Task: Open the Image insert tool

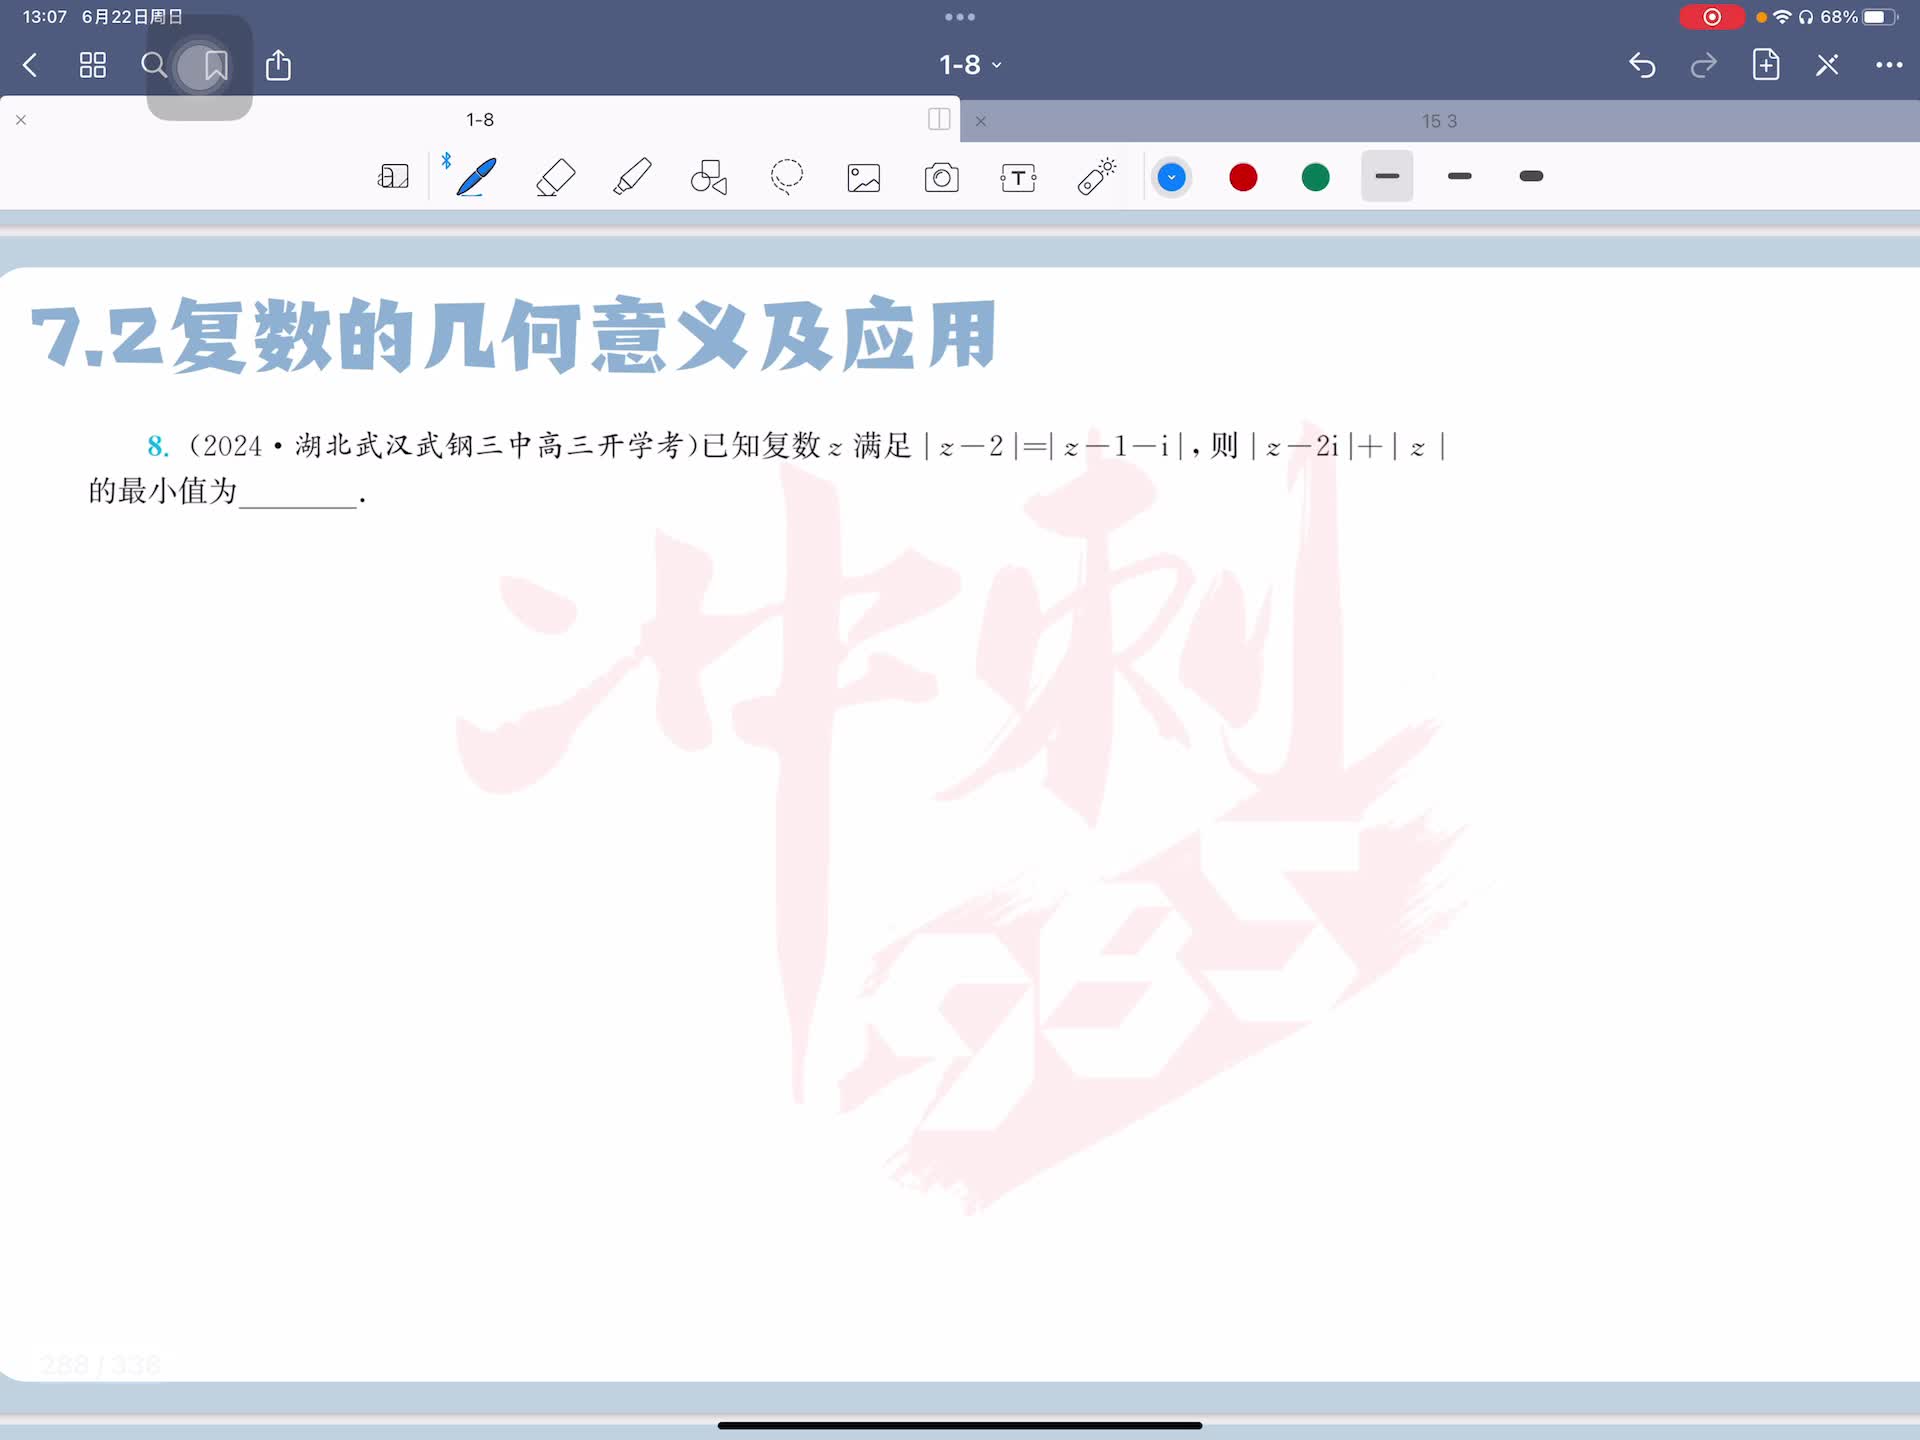Action: pos(864,177)
